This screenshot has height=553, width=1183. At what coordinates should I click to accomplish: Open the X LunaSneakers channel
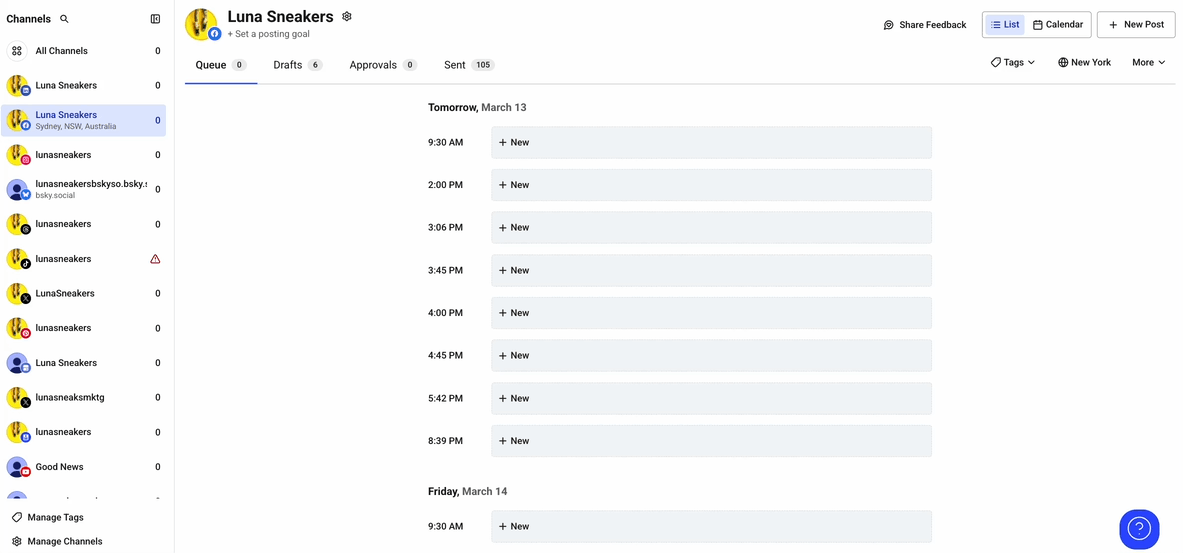(83, 293)
